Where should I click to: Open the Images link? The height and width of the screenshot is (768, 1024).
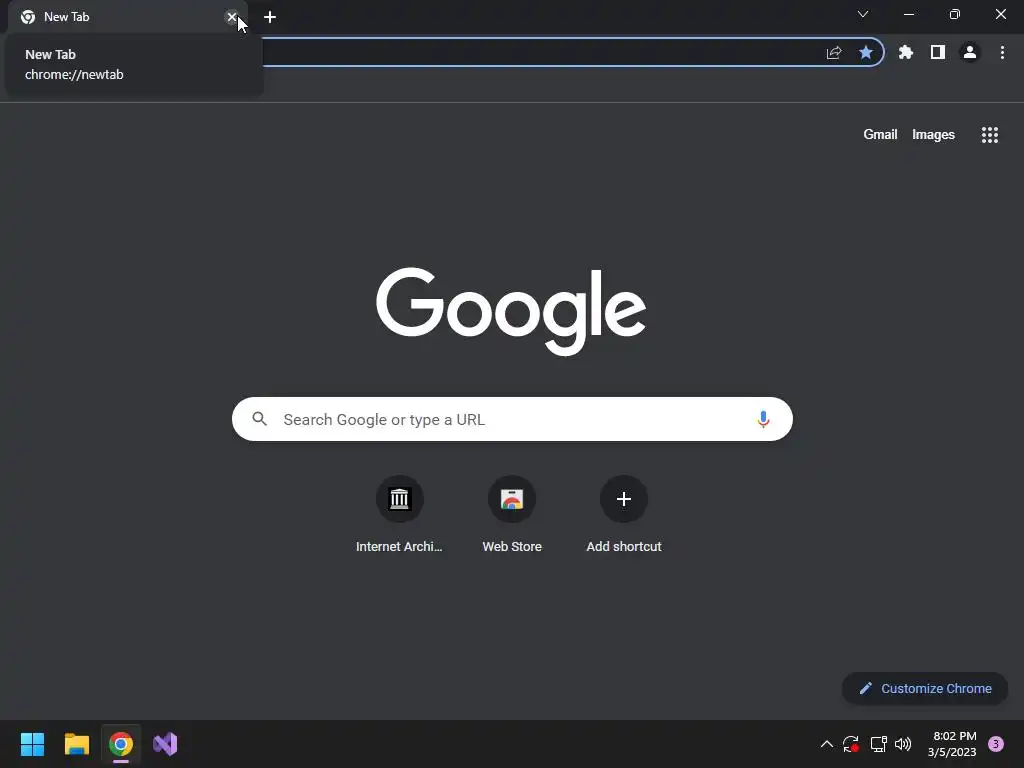pyautogui.click(x=933, y=135)
